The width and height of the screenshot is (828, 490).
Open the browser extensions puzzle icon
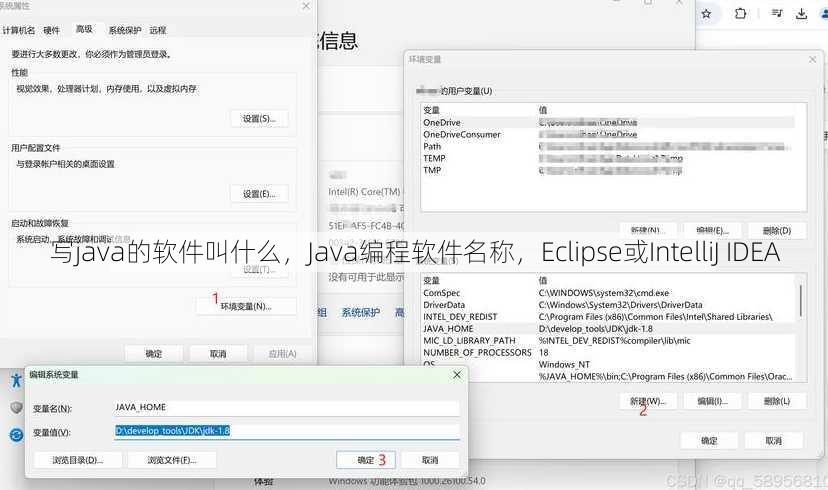pos(740,13)
